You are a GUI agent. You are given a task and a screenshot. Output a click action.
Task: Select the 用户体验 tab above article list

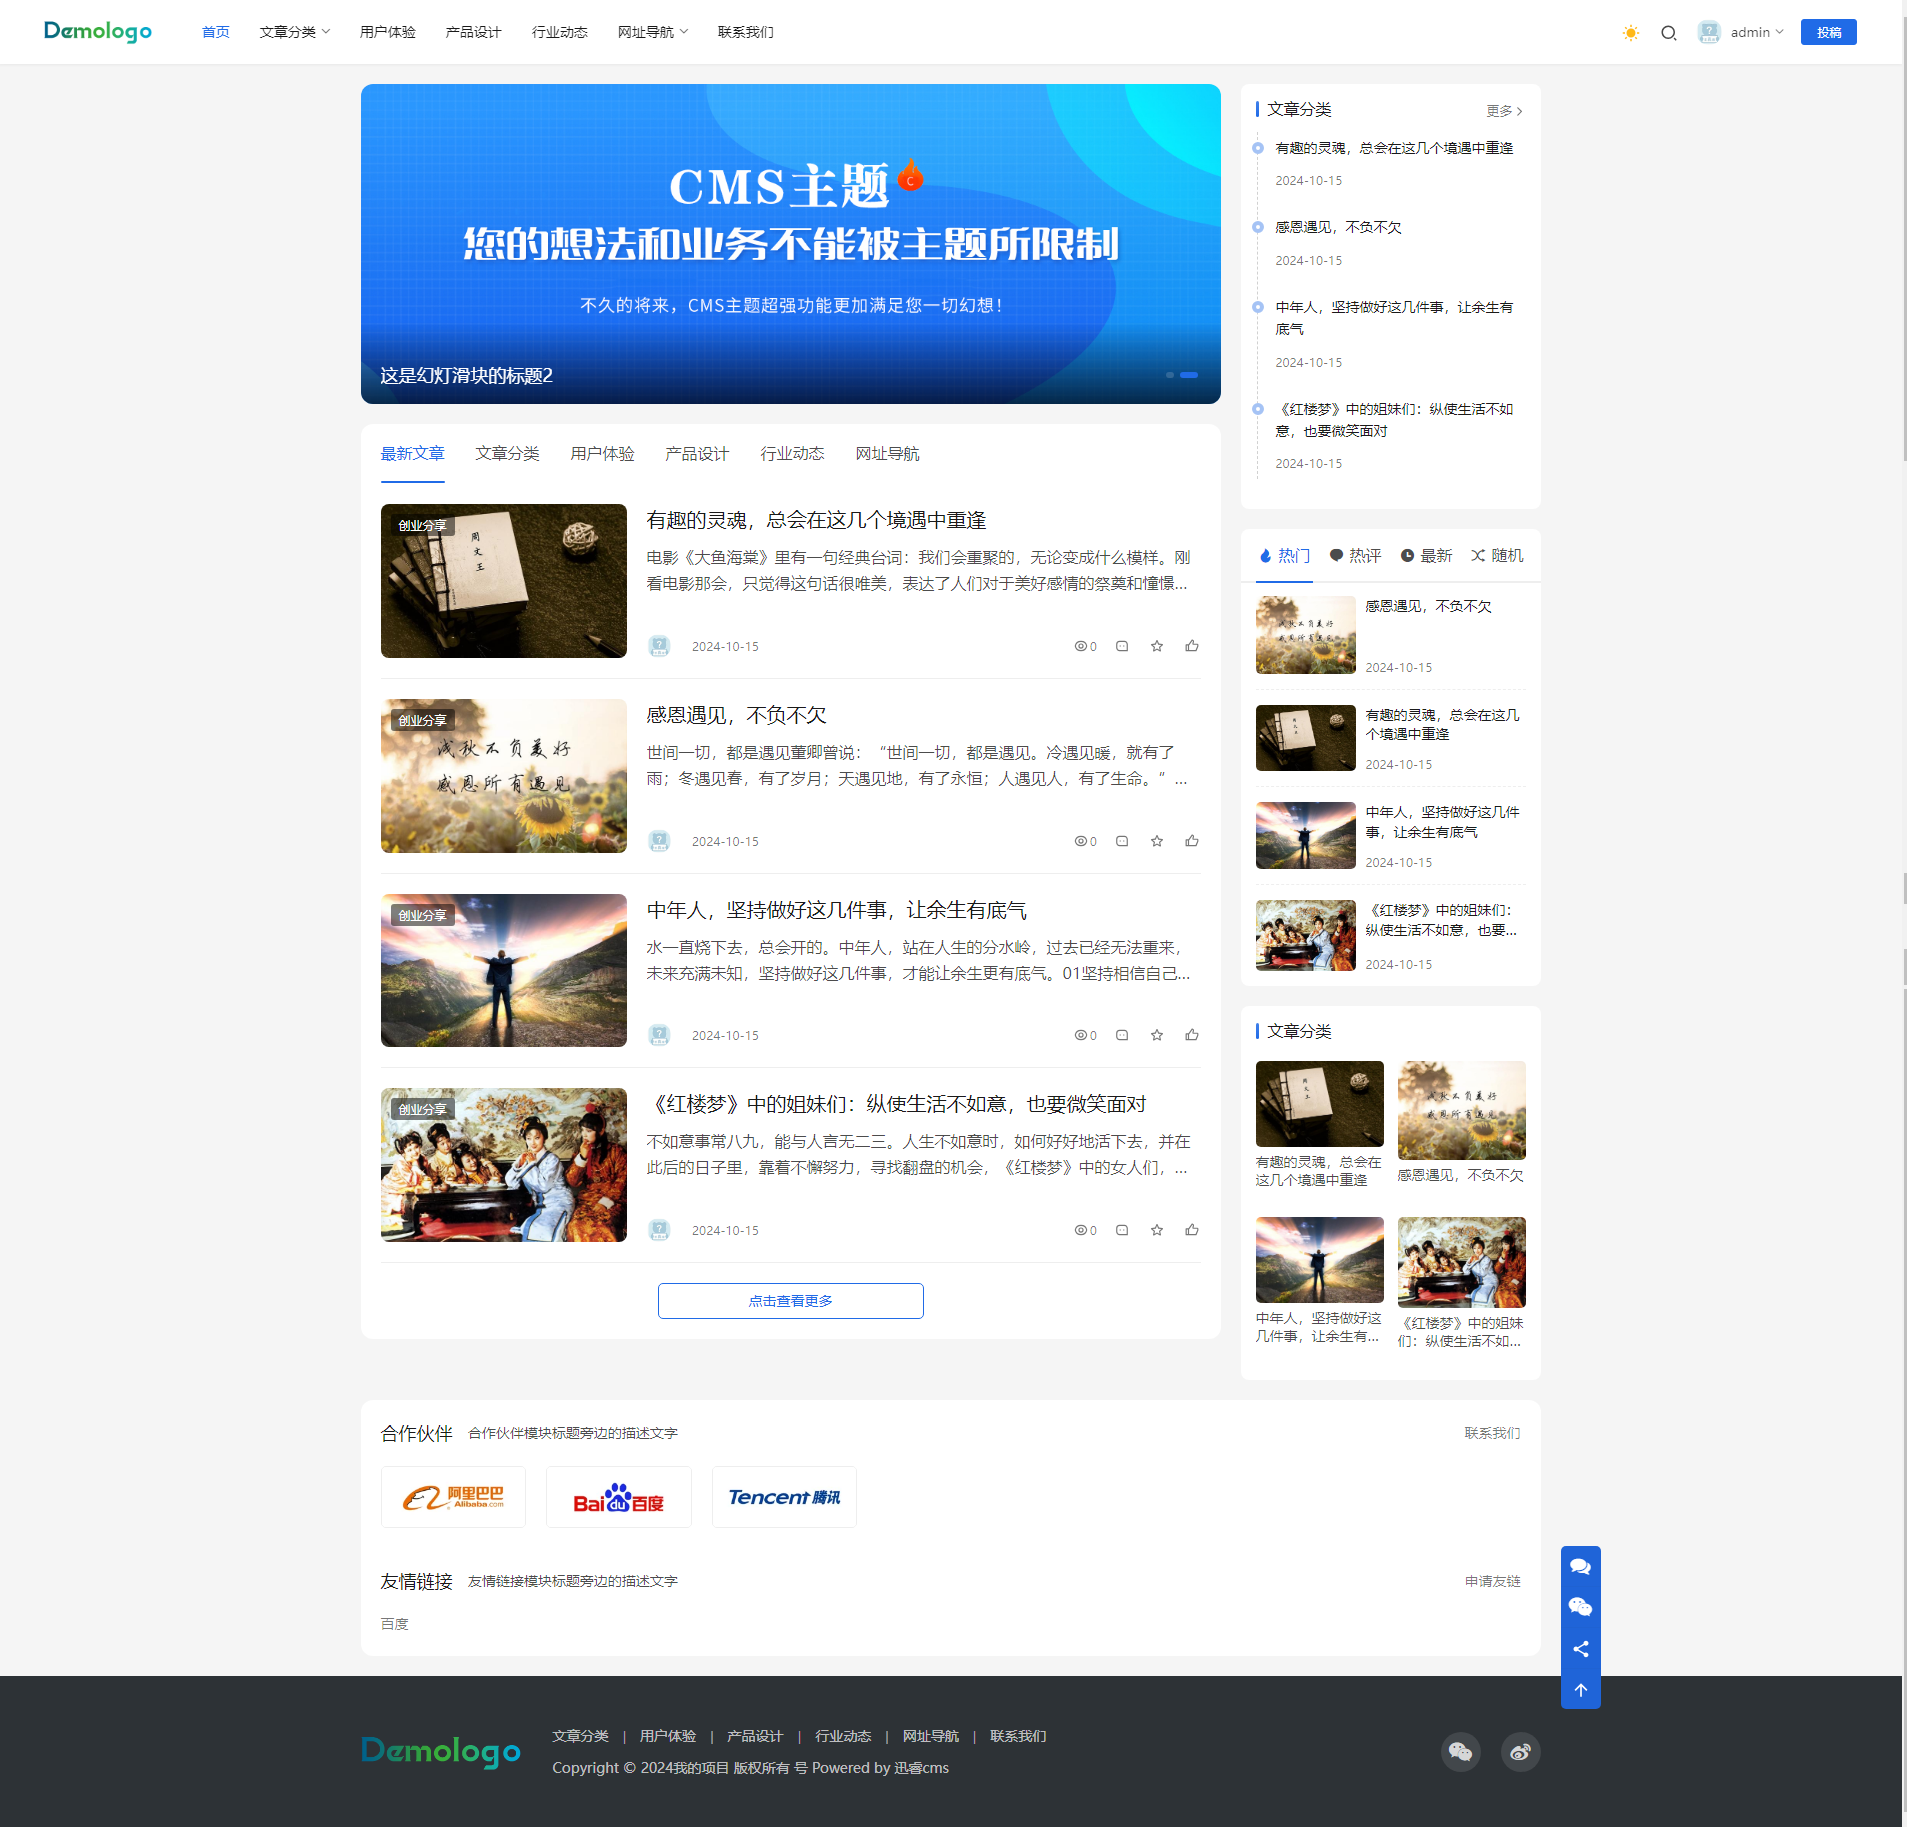[x=601, y=454]
